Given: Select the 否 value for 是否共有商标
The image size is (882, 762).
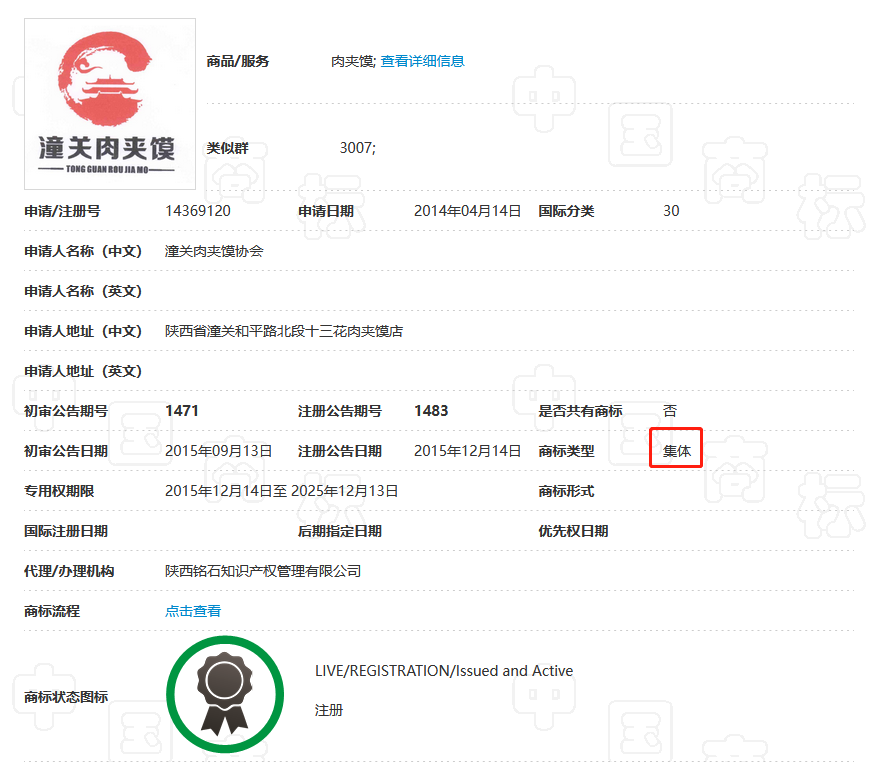Looking at the screenshot, I should (x=667, y=410).
